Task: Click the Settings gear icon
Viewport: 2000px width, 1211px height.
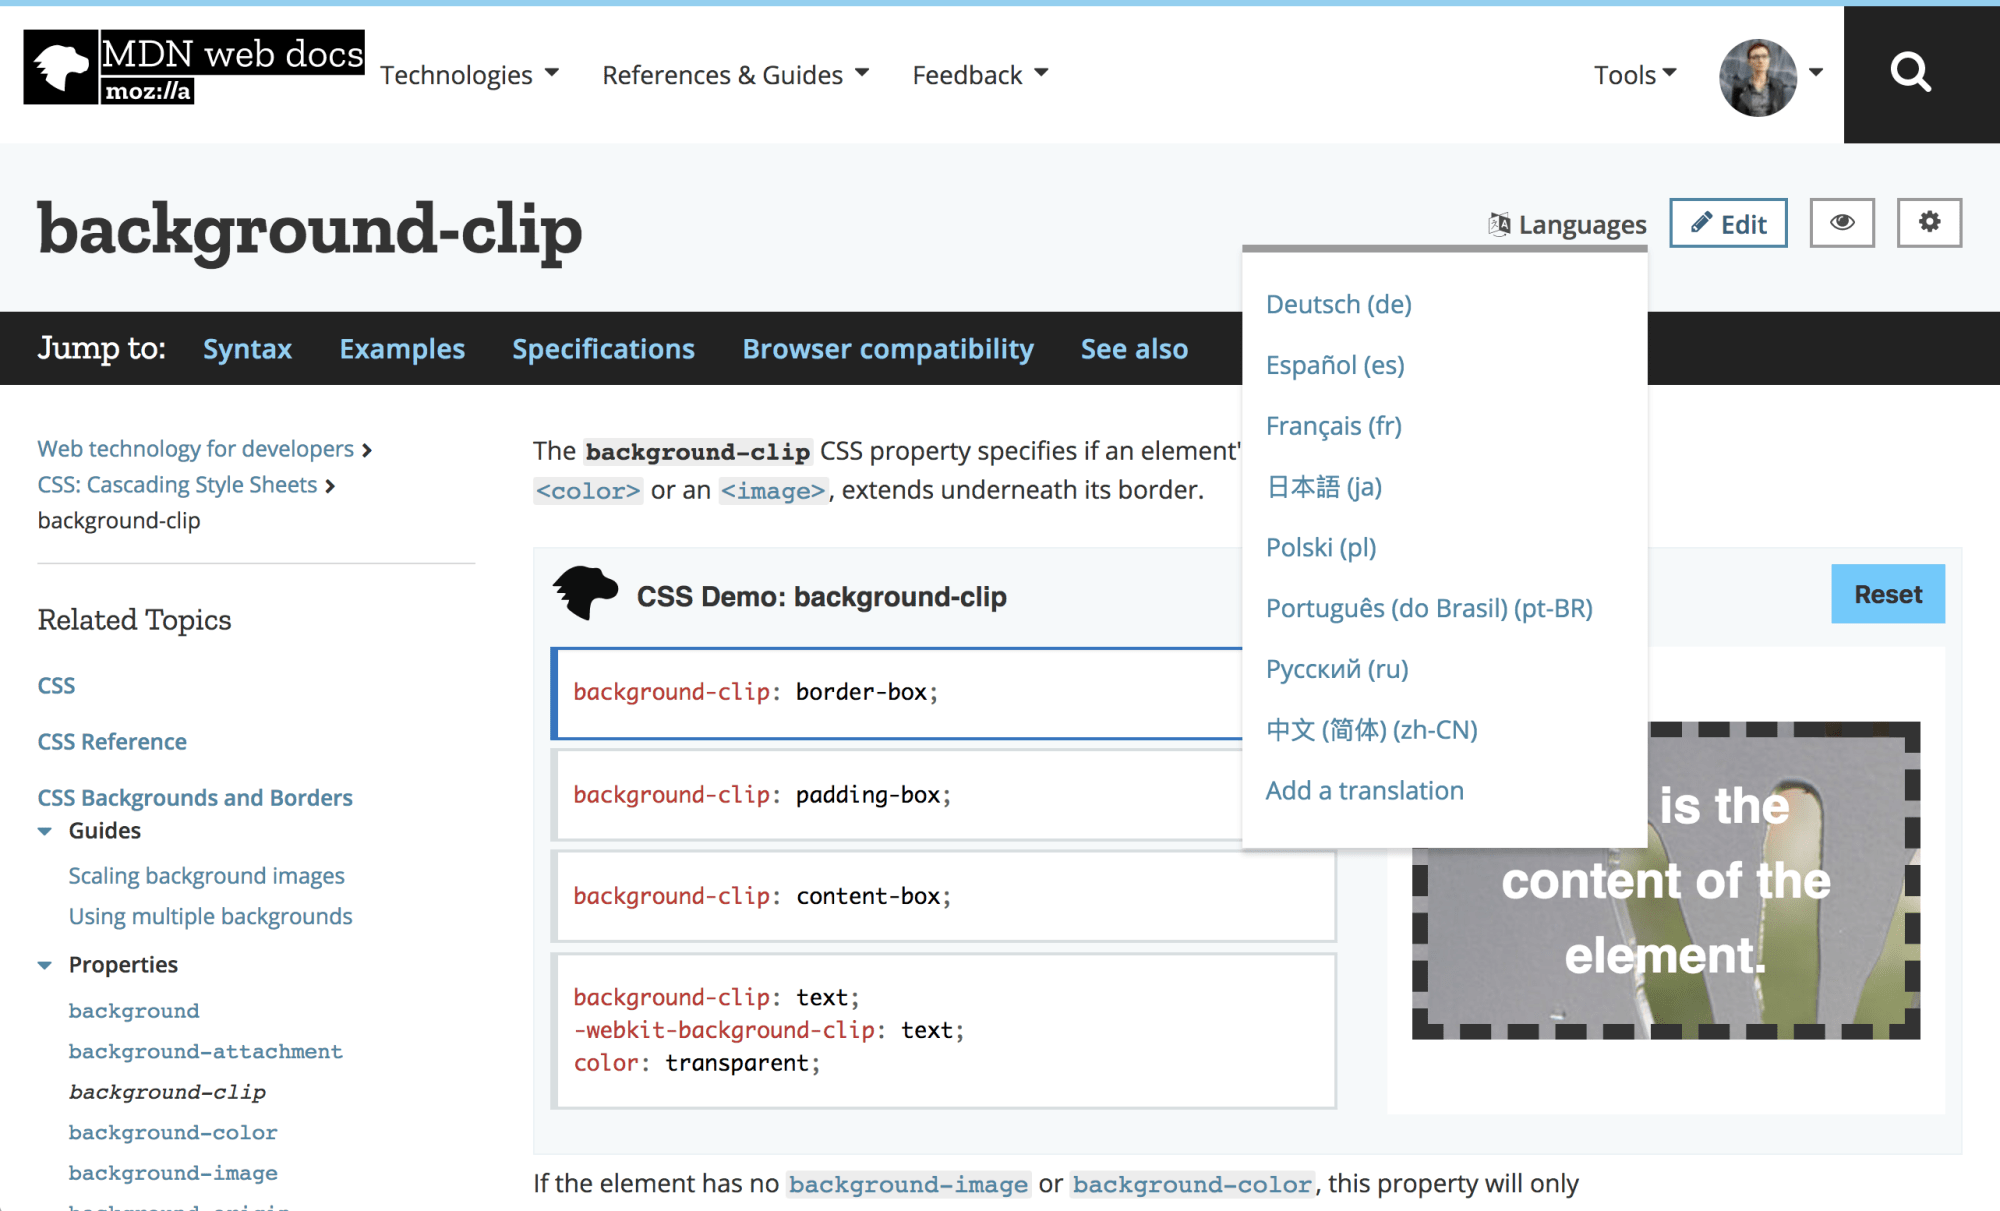Action: point(1929,221)
